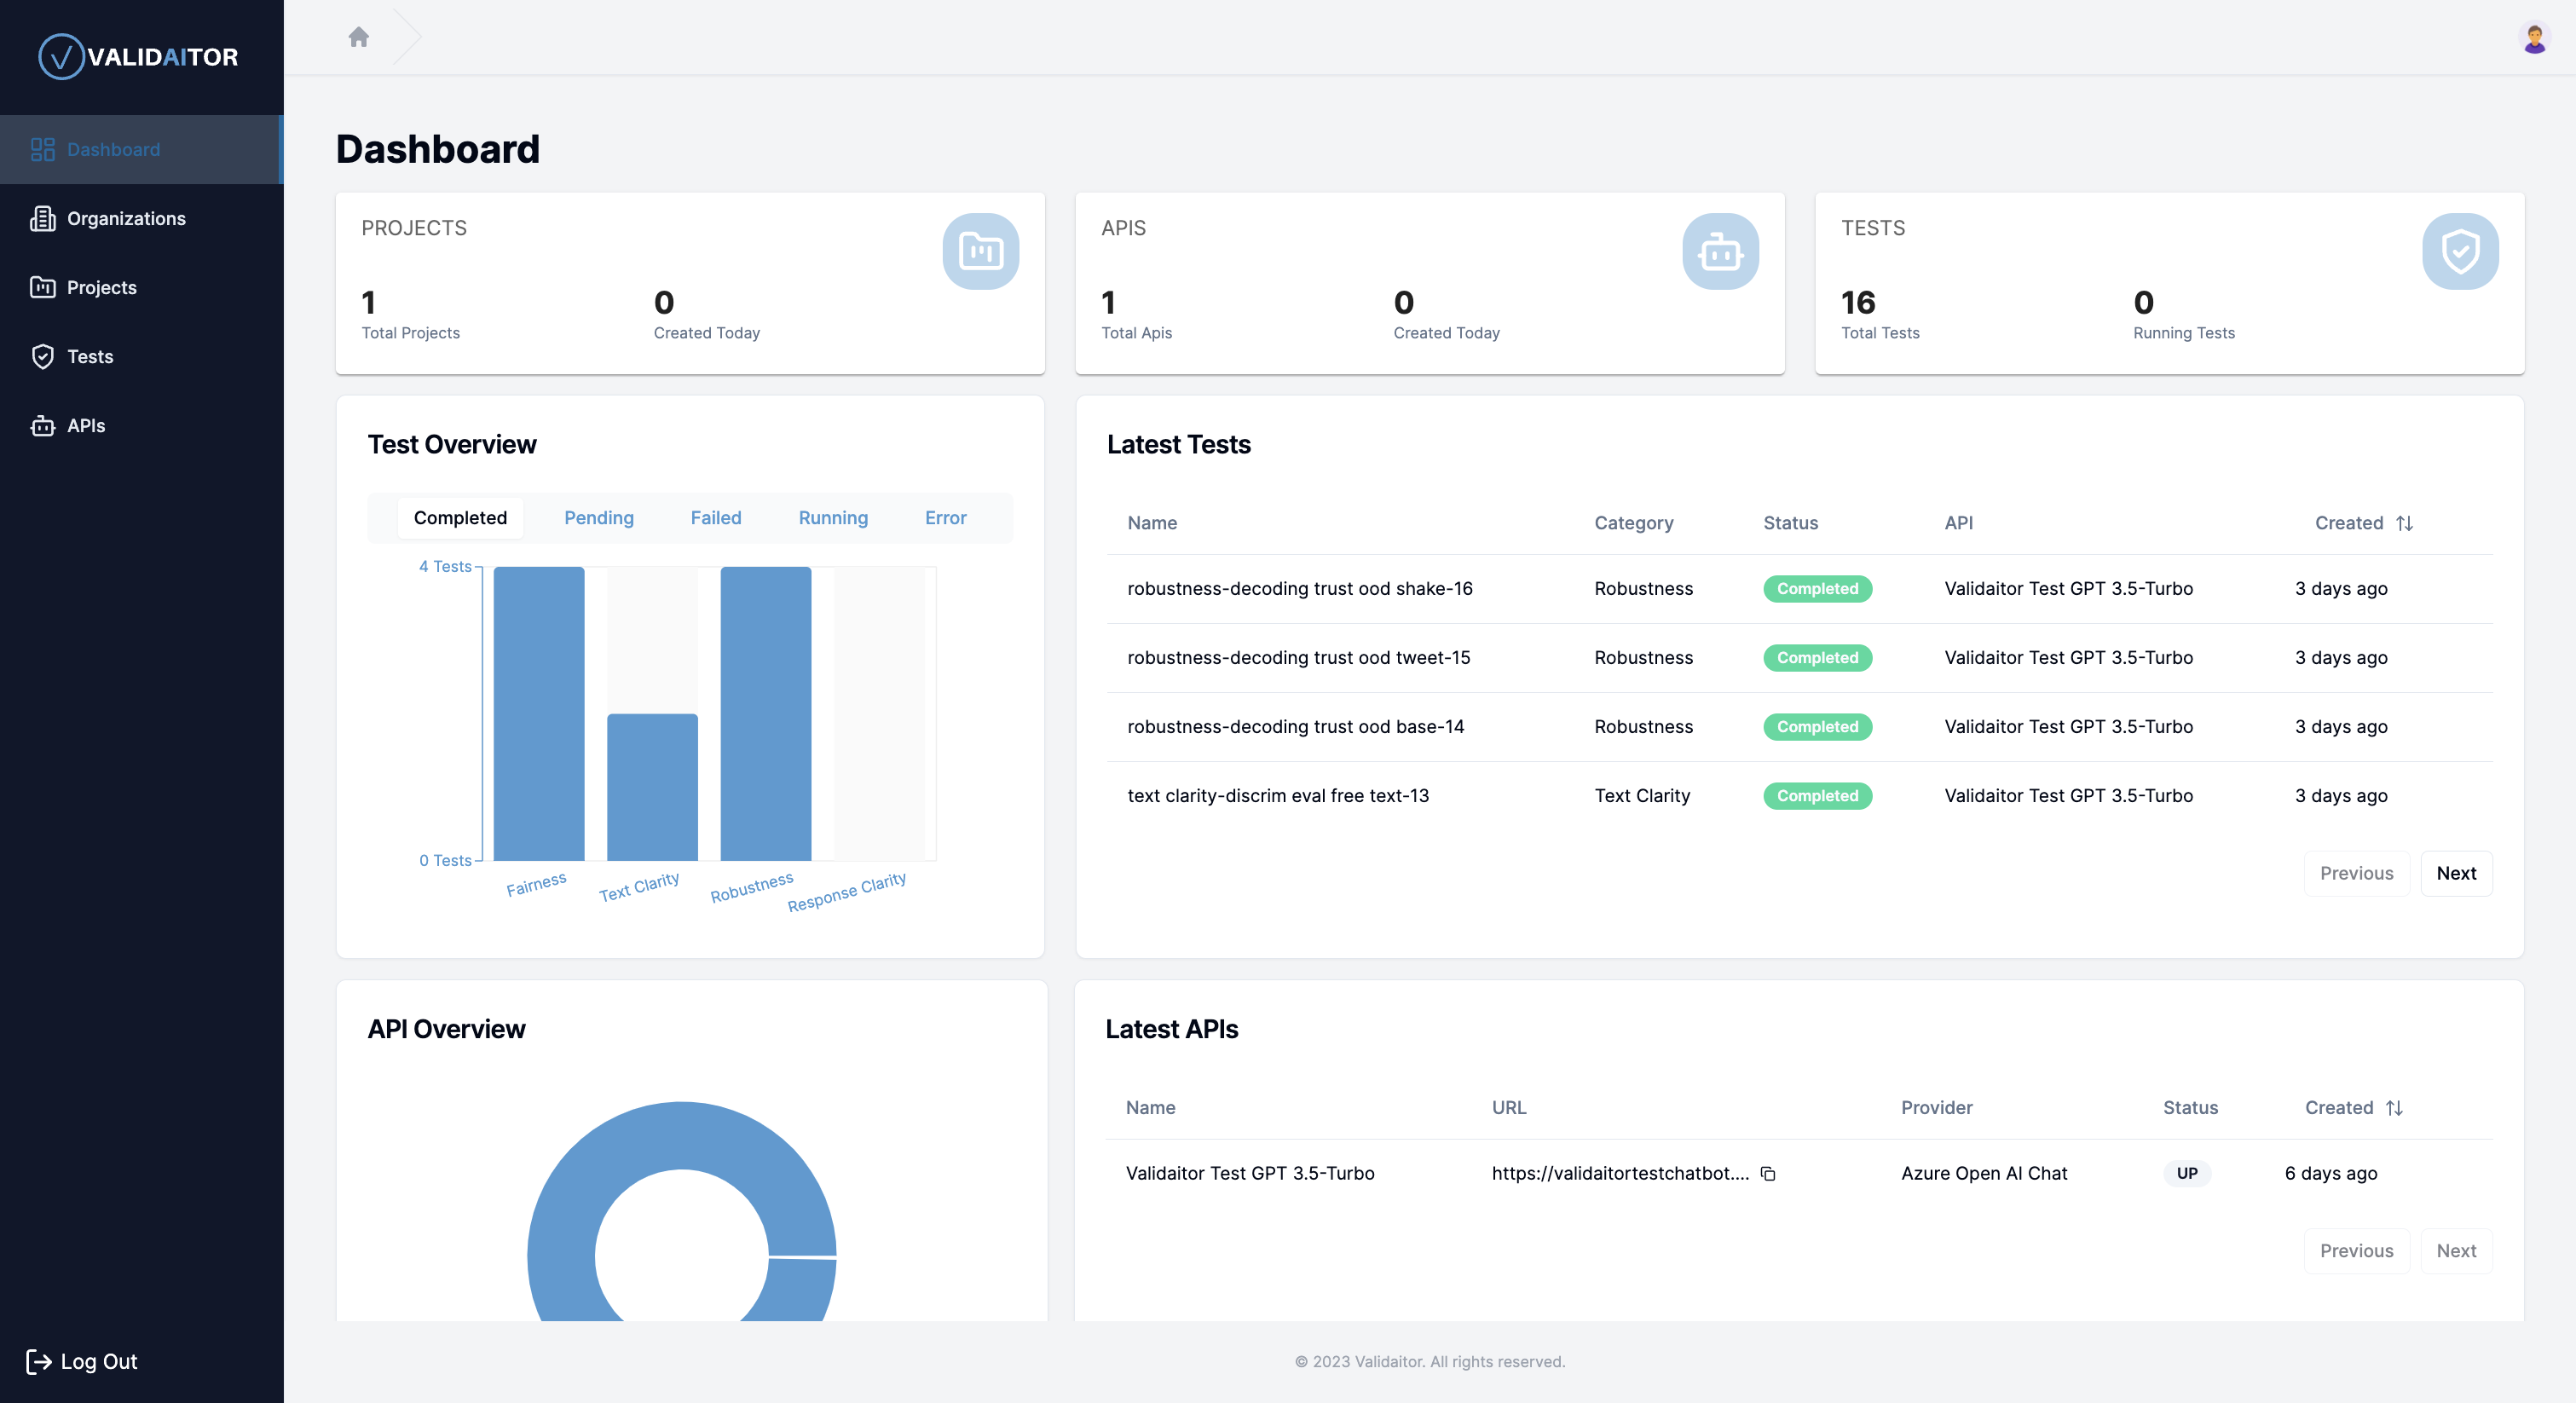Image resolution: width=2576 pixels, height=1403 pixels.
Task: Sort Latest Tests by Created arrows
Action: [x=2405, y=523]
